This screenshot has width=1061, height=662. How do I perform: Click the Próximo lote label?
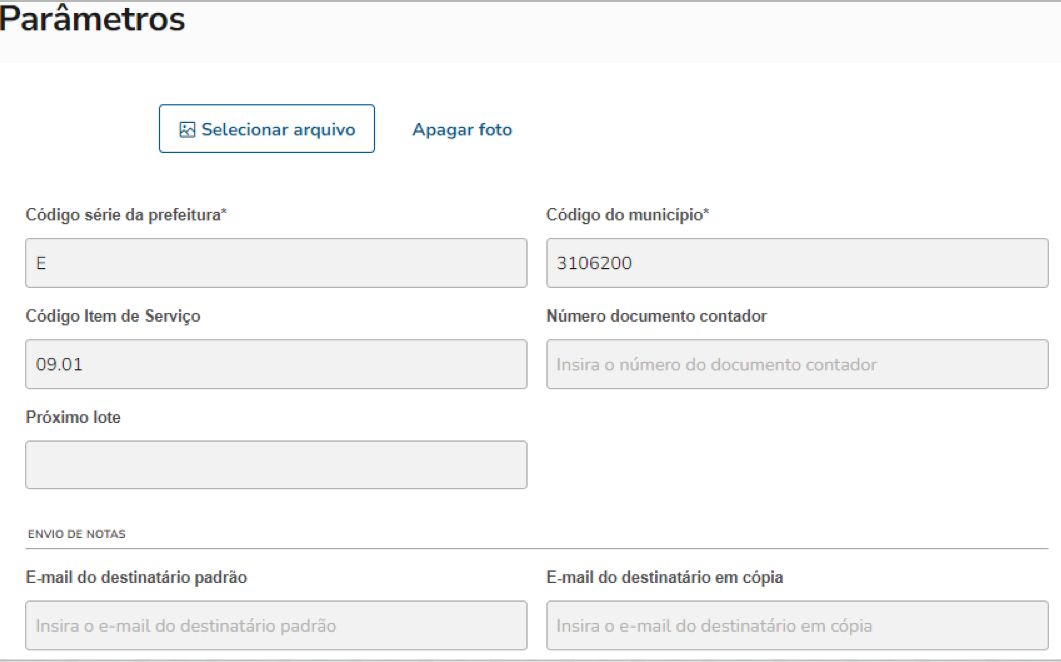(73, 417)
